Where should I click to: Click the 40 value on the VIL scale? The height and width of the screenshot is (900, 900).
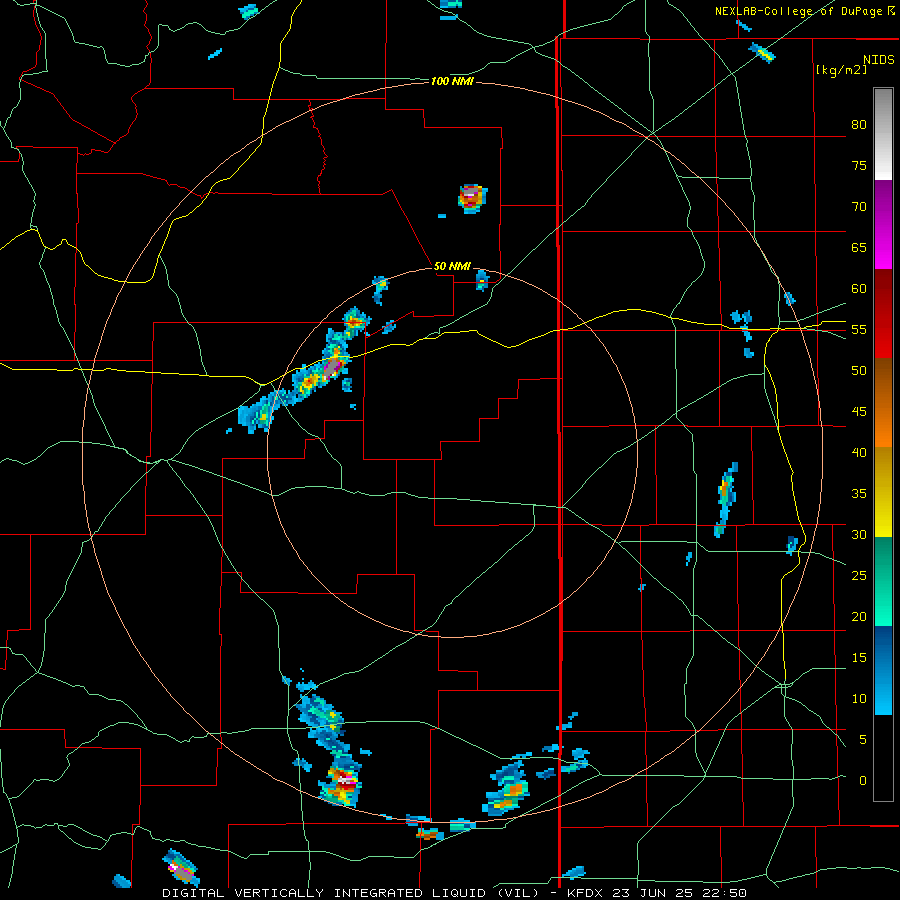[859, 452]
